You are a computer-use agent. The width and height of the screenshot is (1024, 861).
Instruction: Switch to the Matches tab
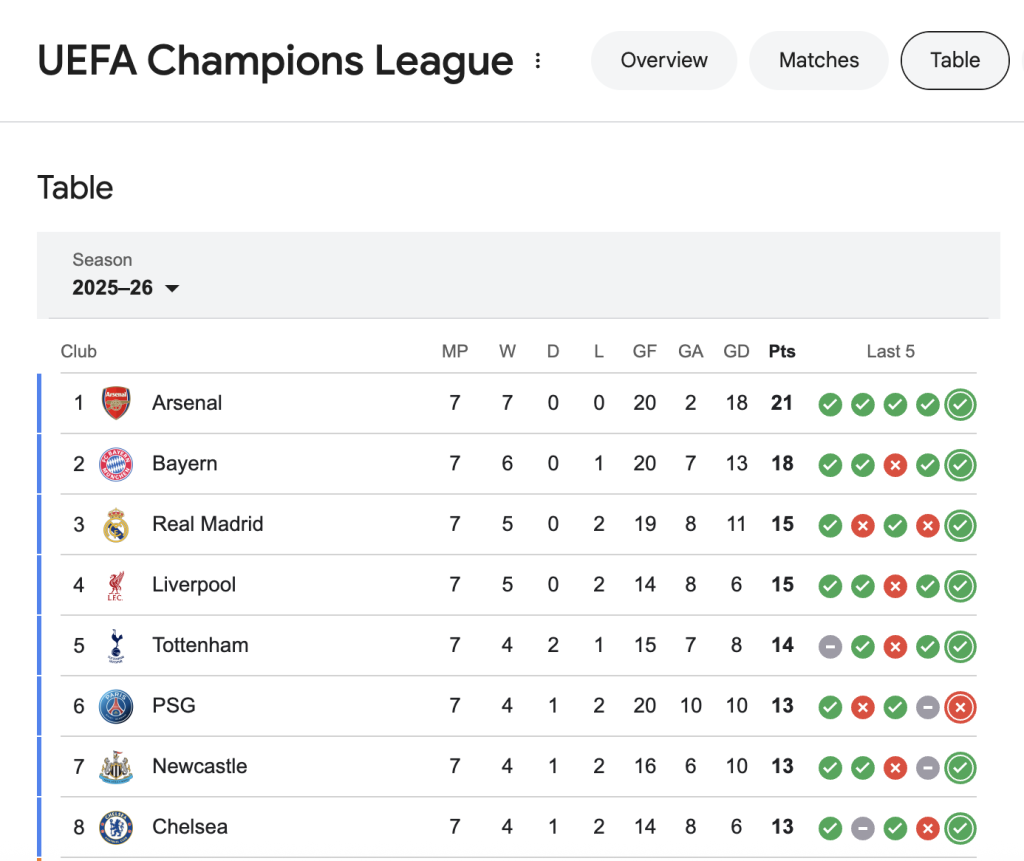pyautogui.click(x=818, y=60)
